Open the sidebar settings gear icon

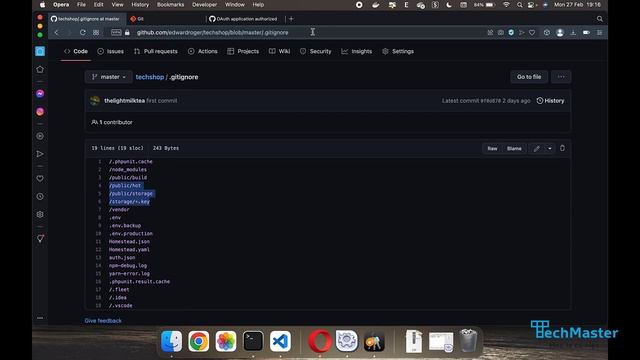(40, 214)
